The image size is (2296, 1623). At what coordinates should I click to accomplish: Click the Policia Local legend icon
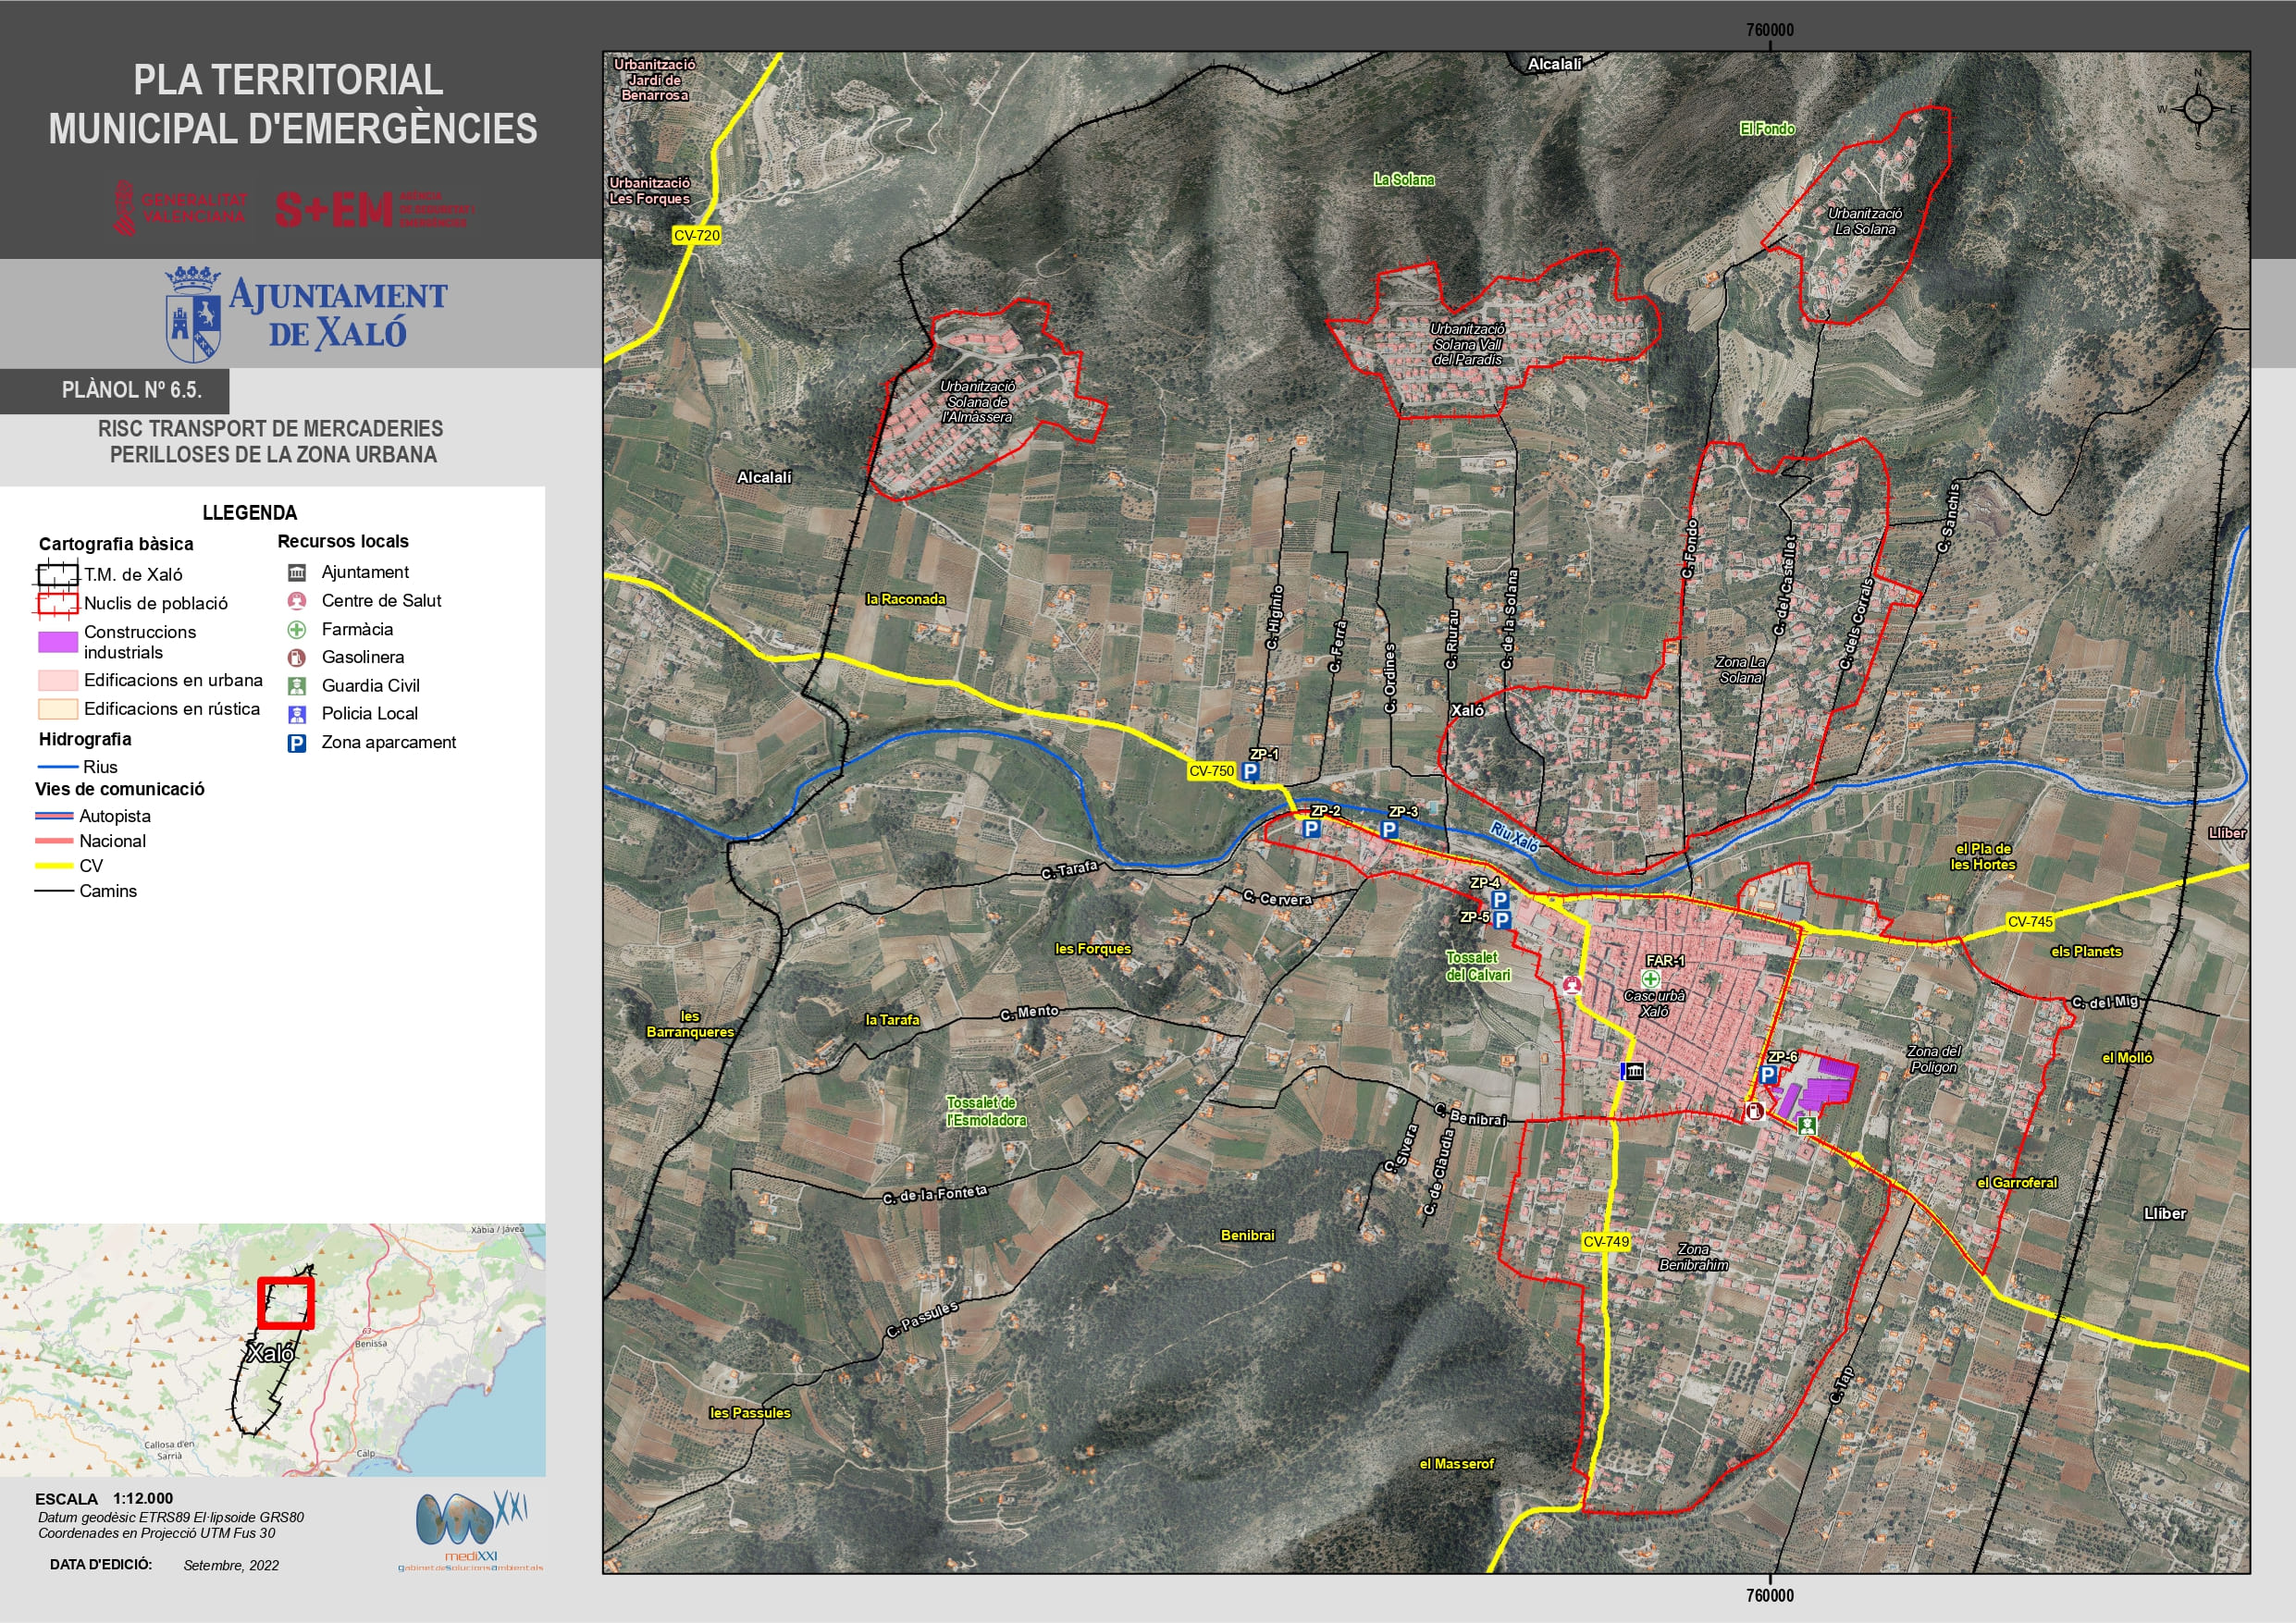(297, 714)
